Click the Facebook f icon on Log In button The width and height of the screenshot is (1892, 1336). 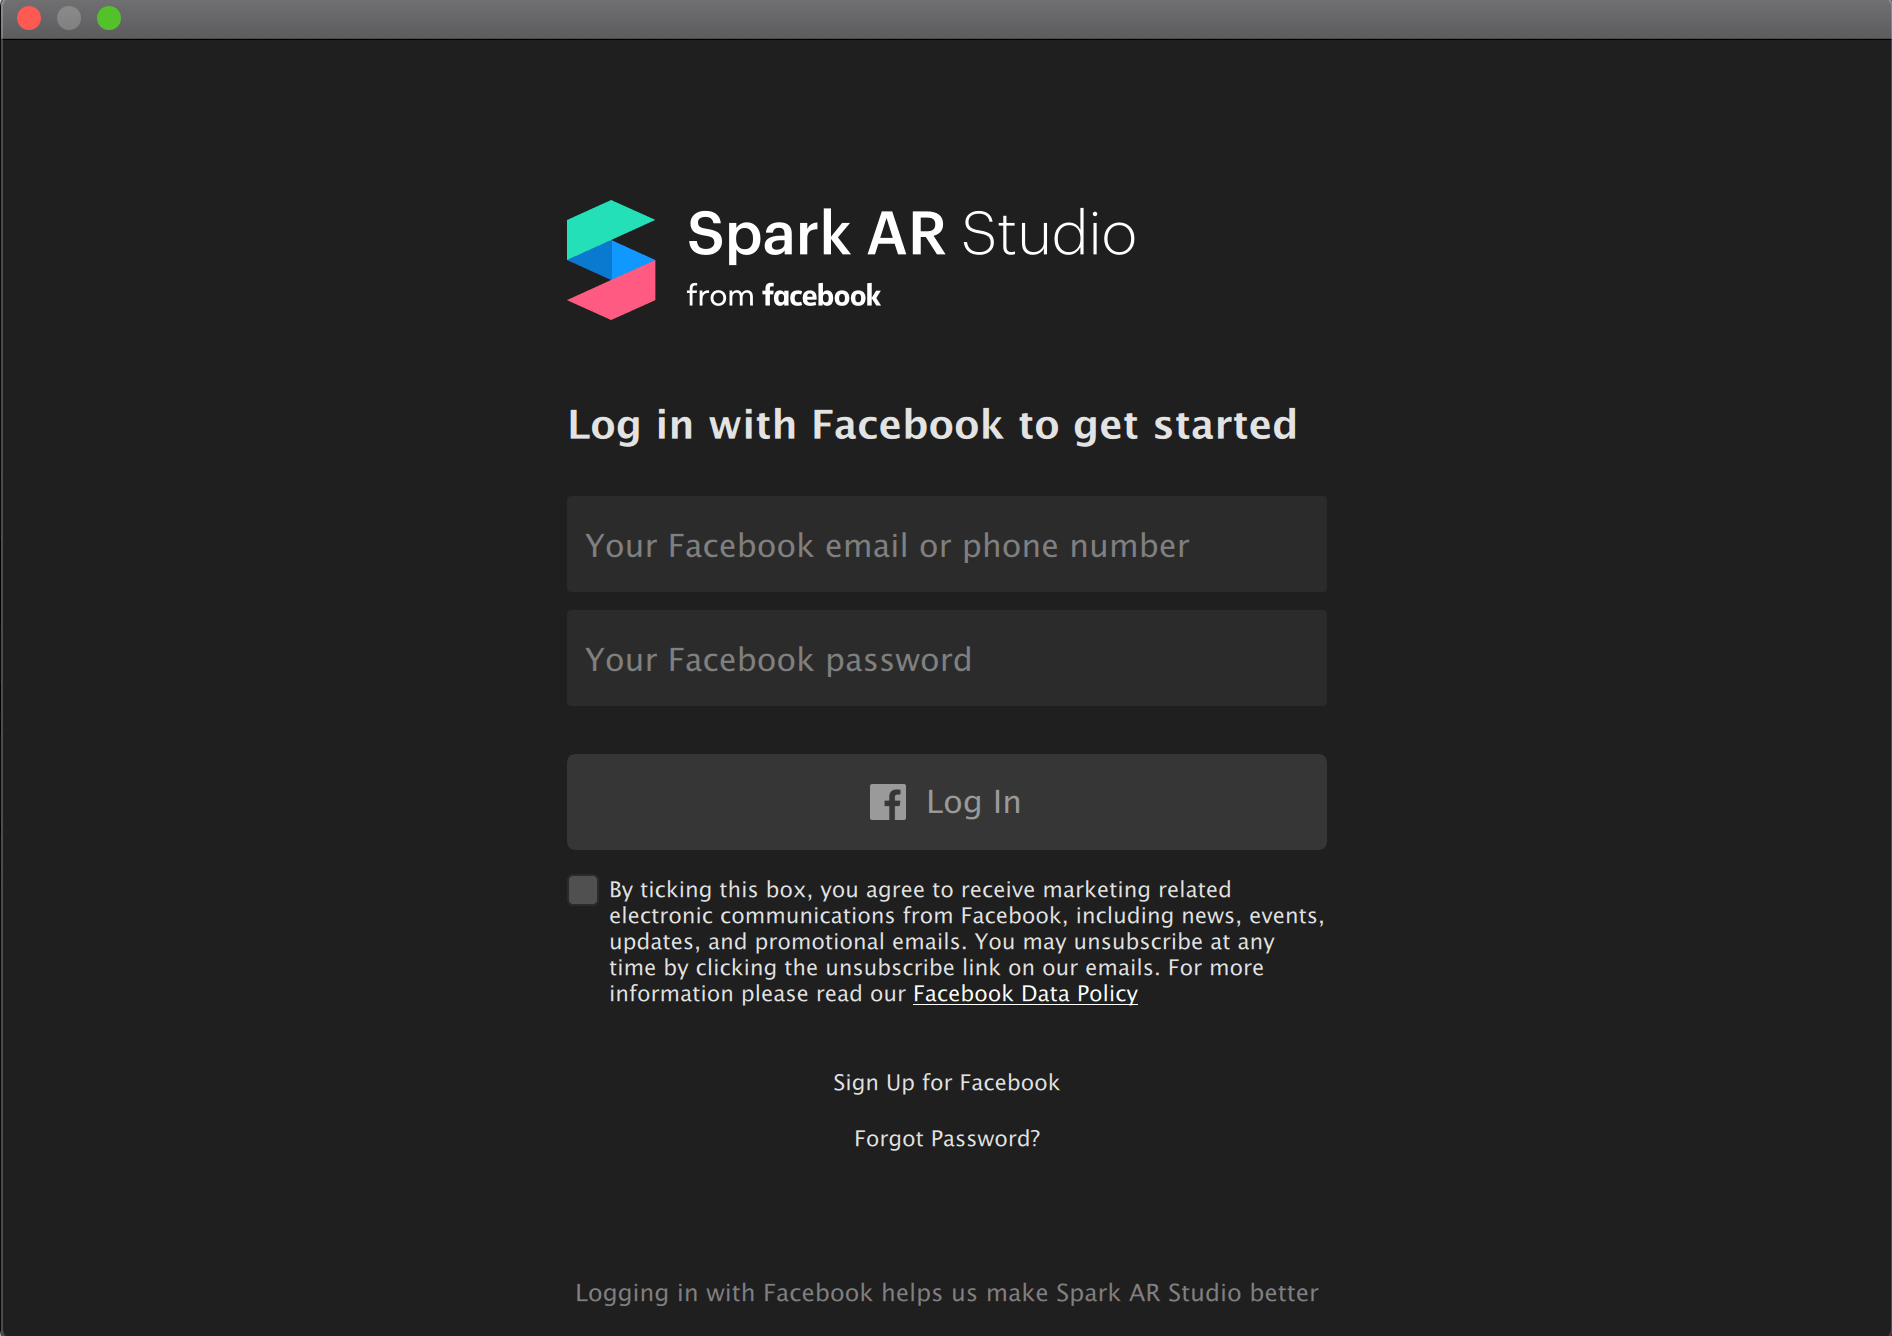pos(887,802)
